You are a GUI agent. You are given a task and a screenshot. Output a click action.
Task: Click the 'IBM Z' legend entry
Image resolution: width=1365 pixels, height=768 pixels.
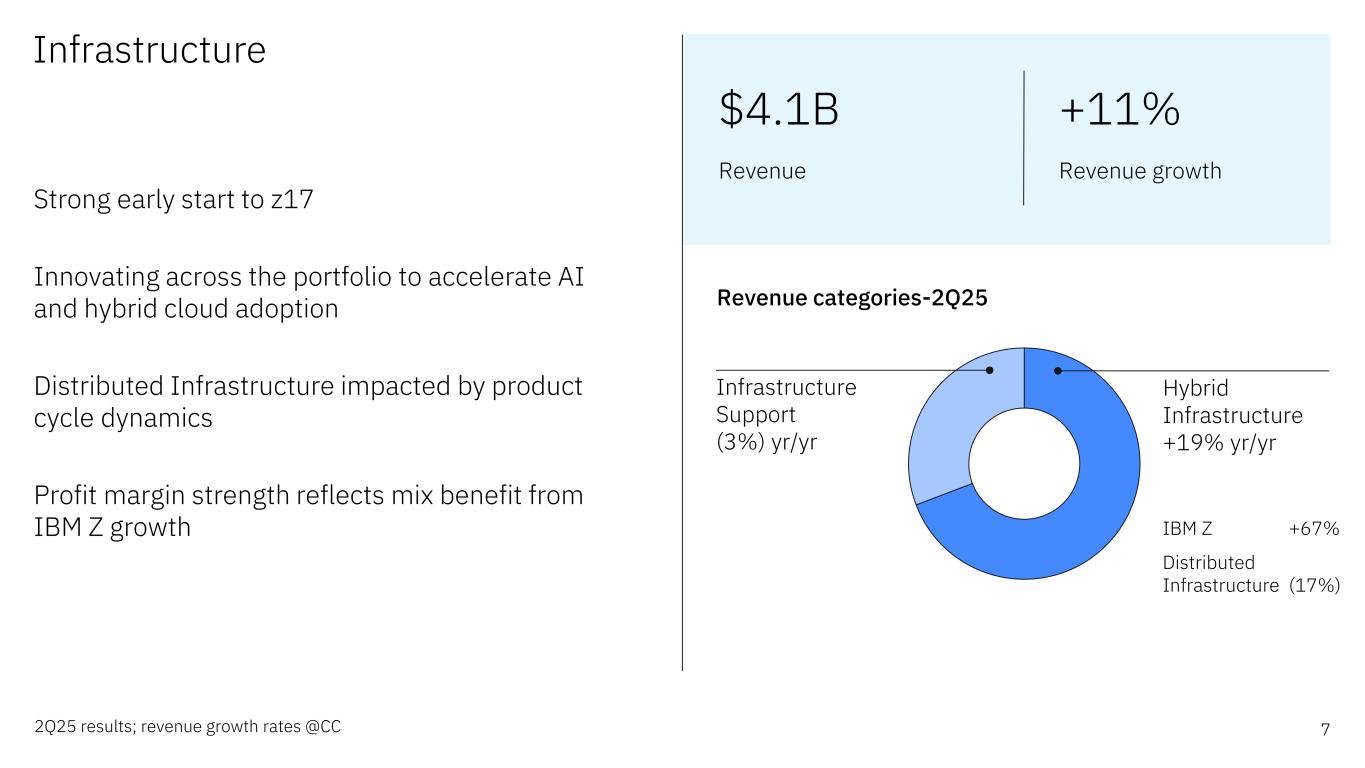point(1188,528)
